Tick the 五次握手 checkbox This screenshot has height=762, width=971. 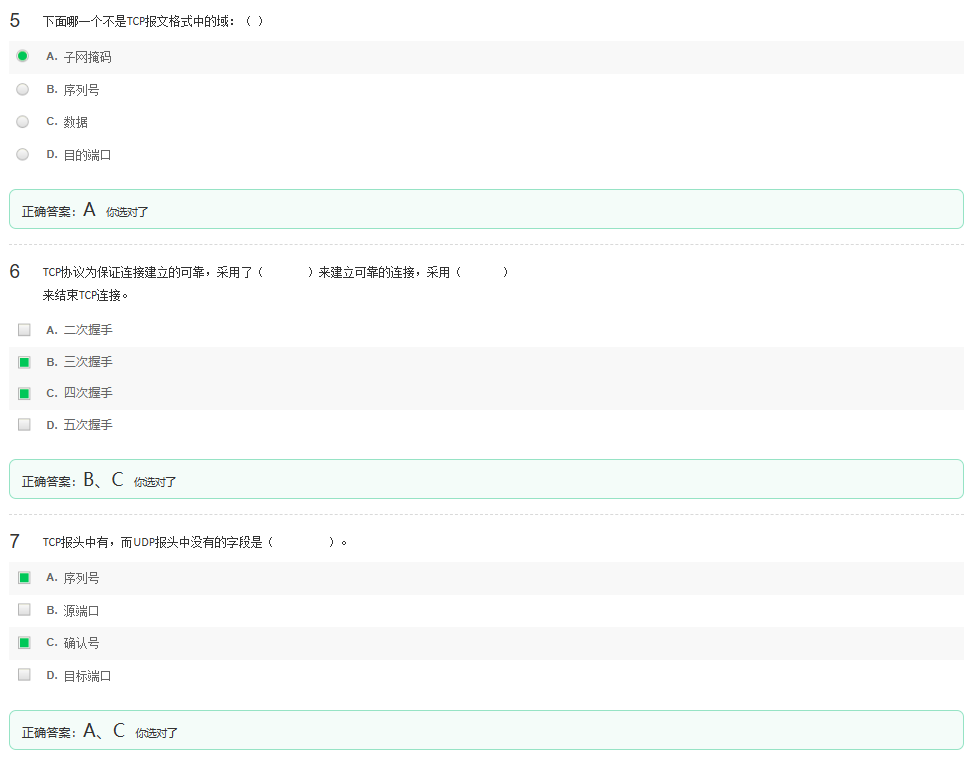coord(24,425)
